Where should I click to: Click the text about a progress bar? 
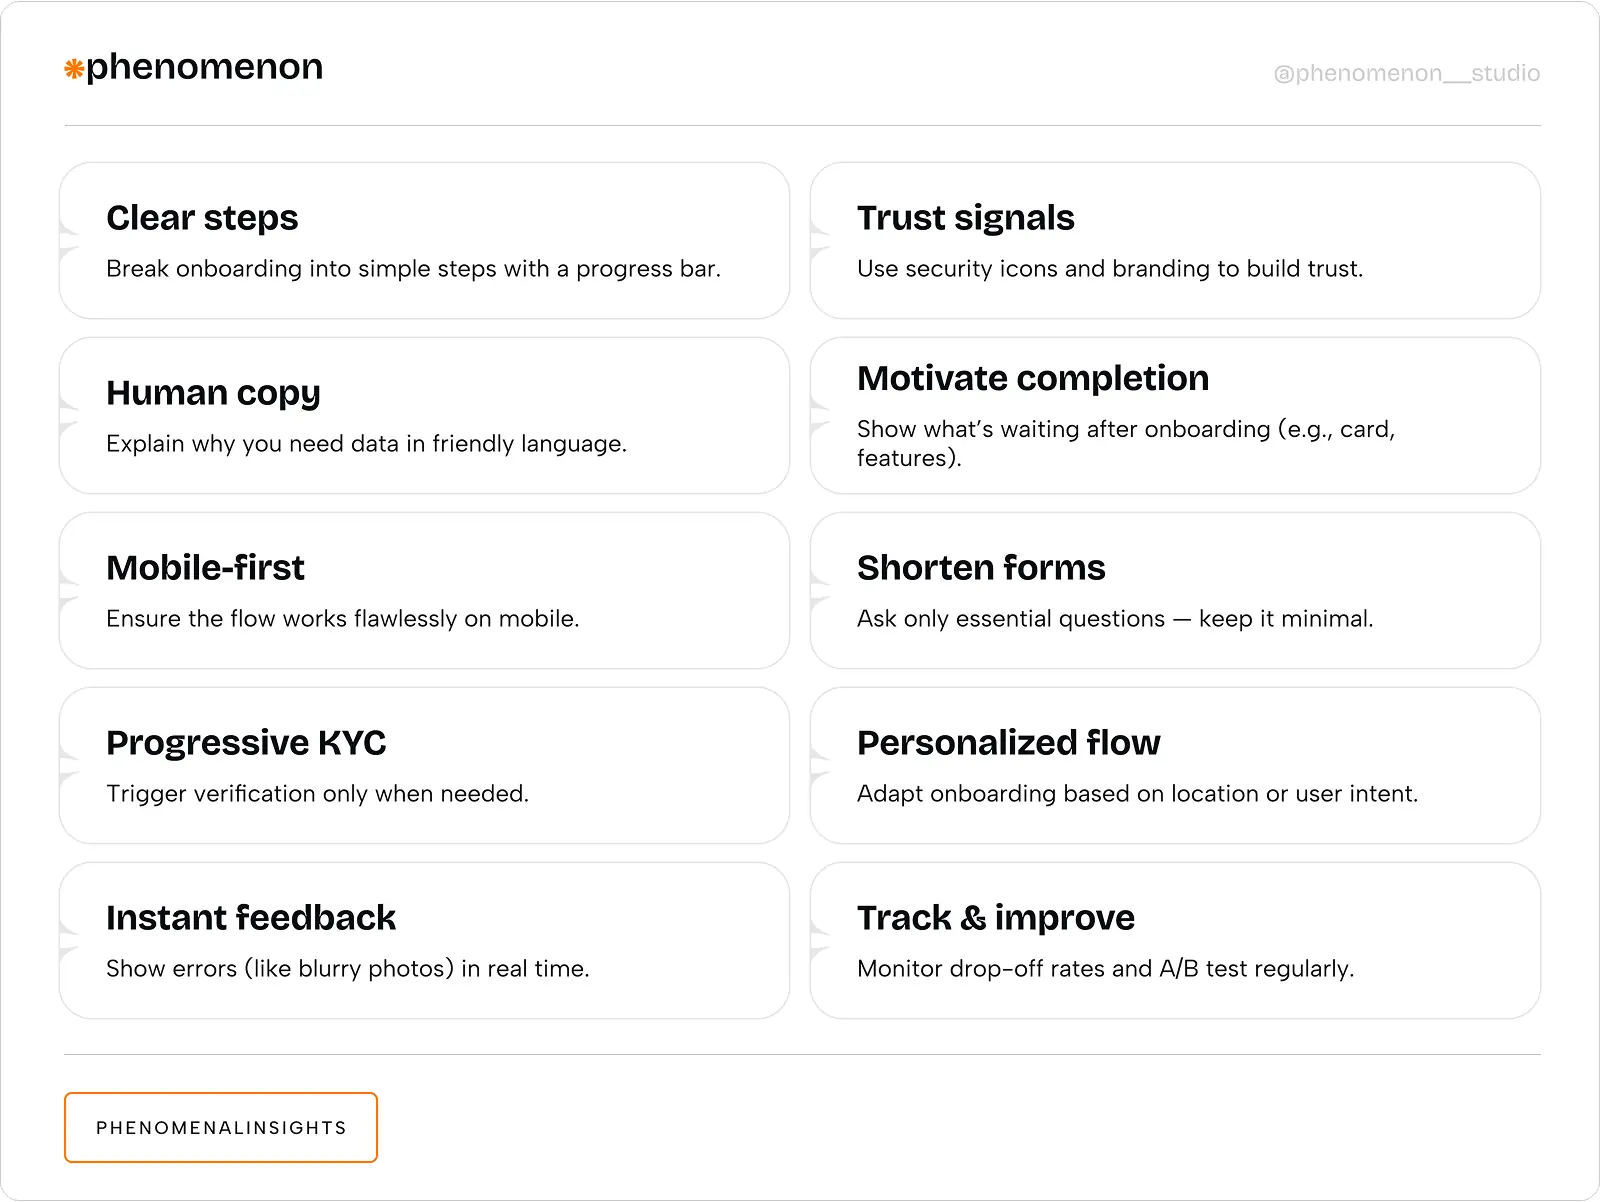[413, 269]
